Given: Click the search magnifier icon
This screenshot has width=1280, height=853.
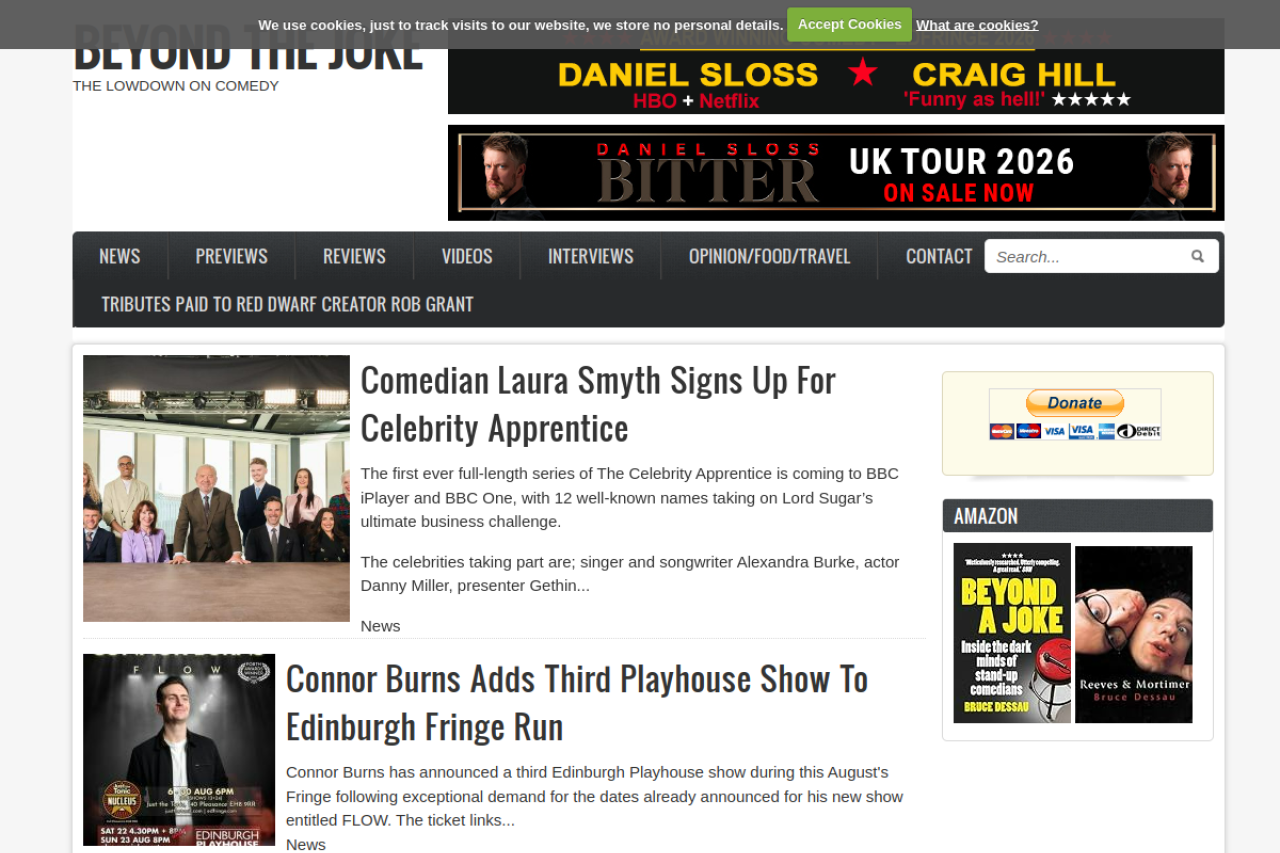Looking at the screenshot, I should pos(1197,256).
